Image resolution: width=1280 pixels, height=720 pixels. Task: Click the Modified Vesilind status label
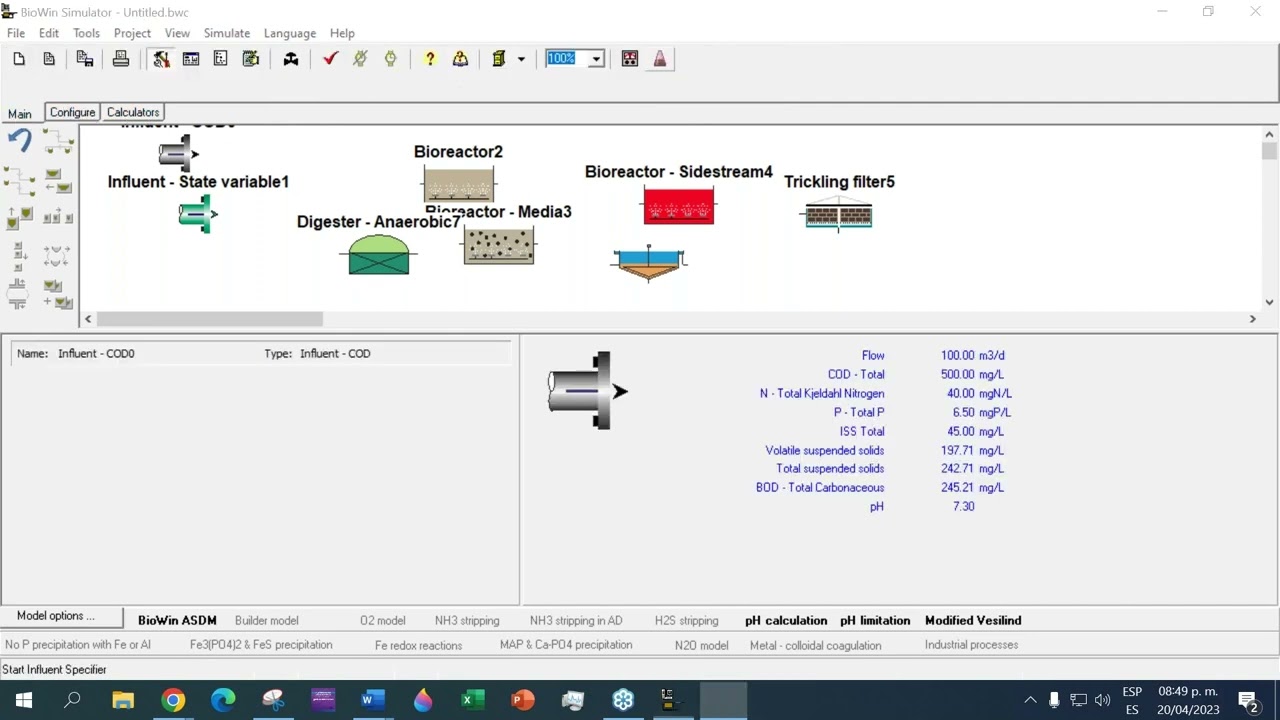tap(973, 620)
